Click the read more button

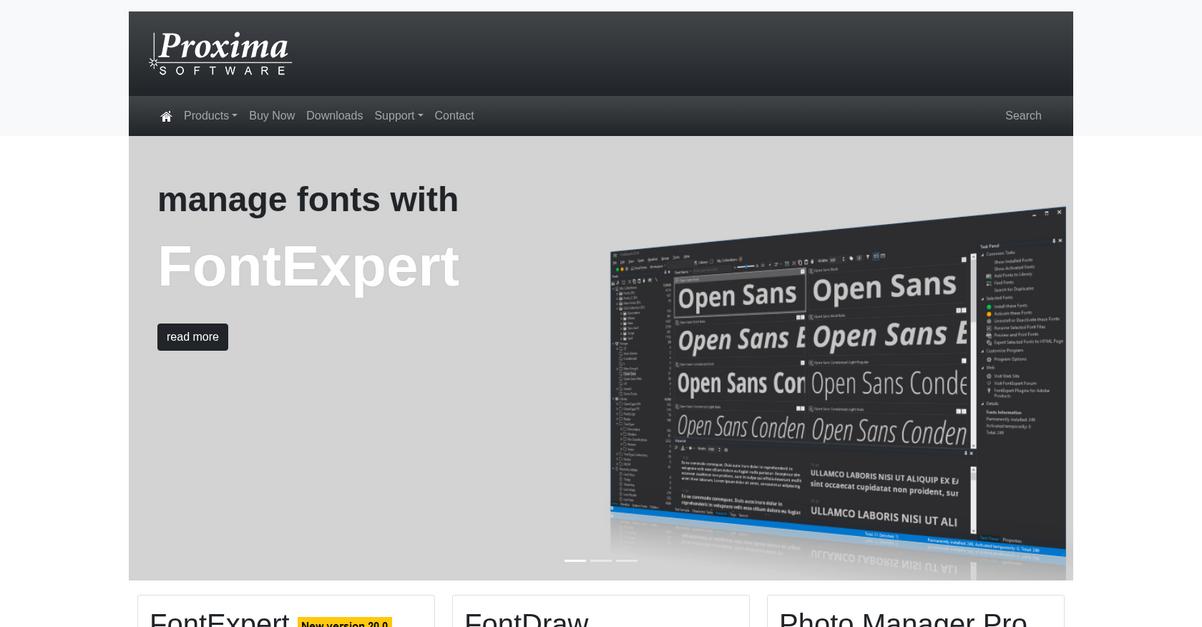click(192, 337)
